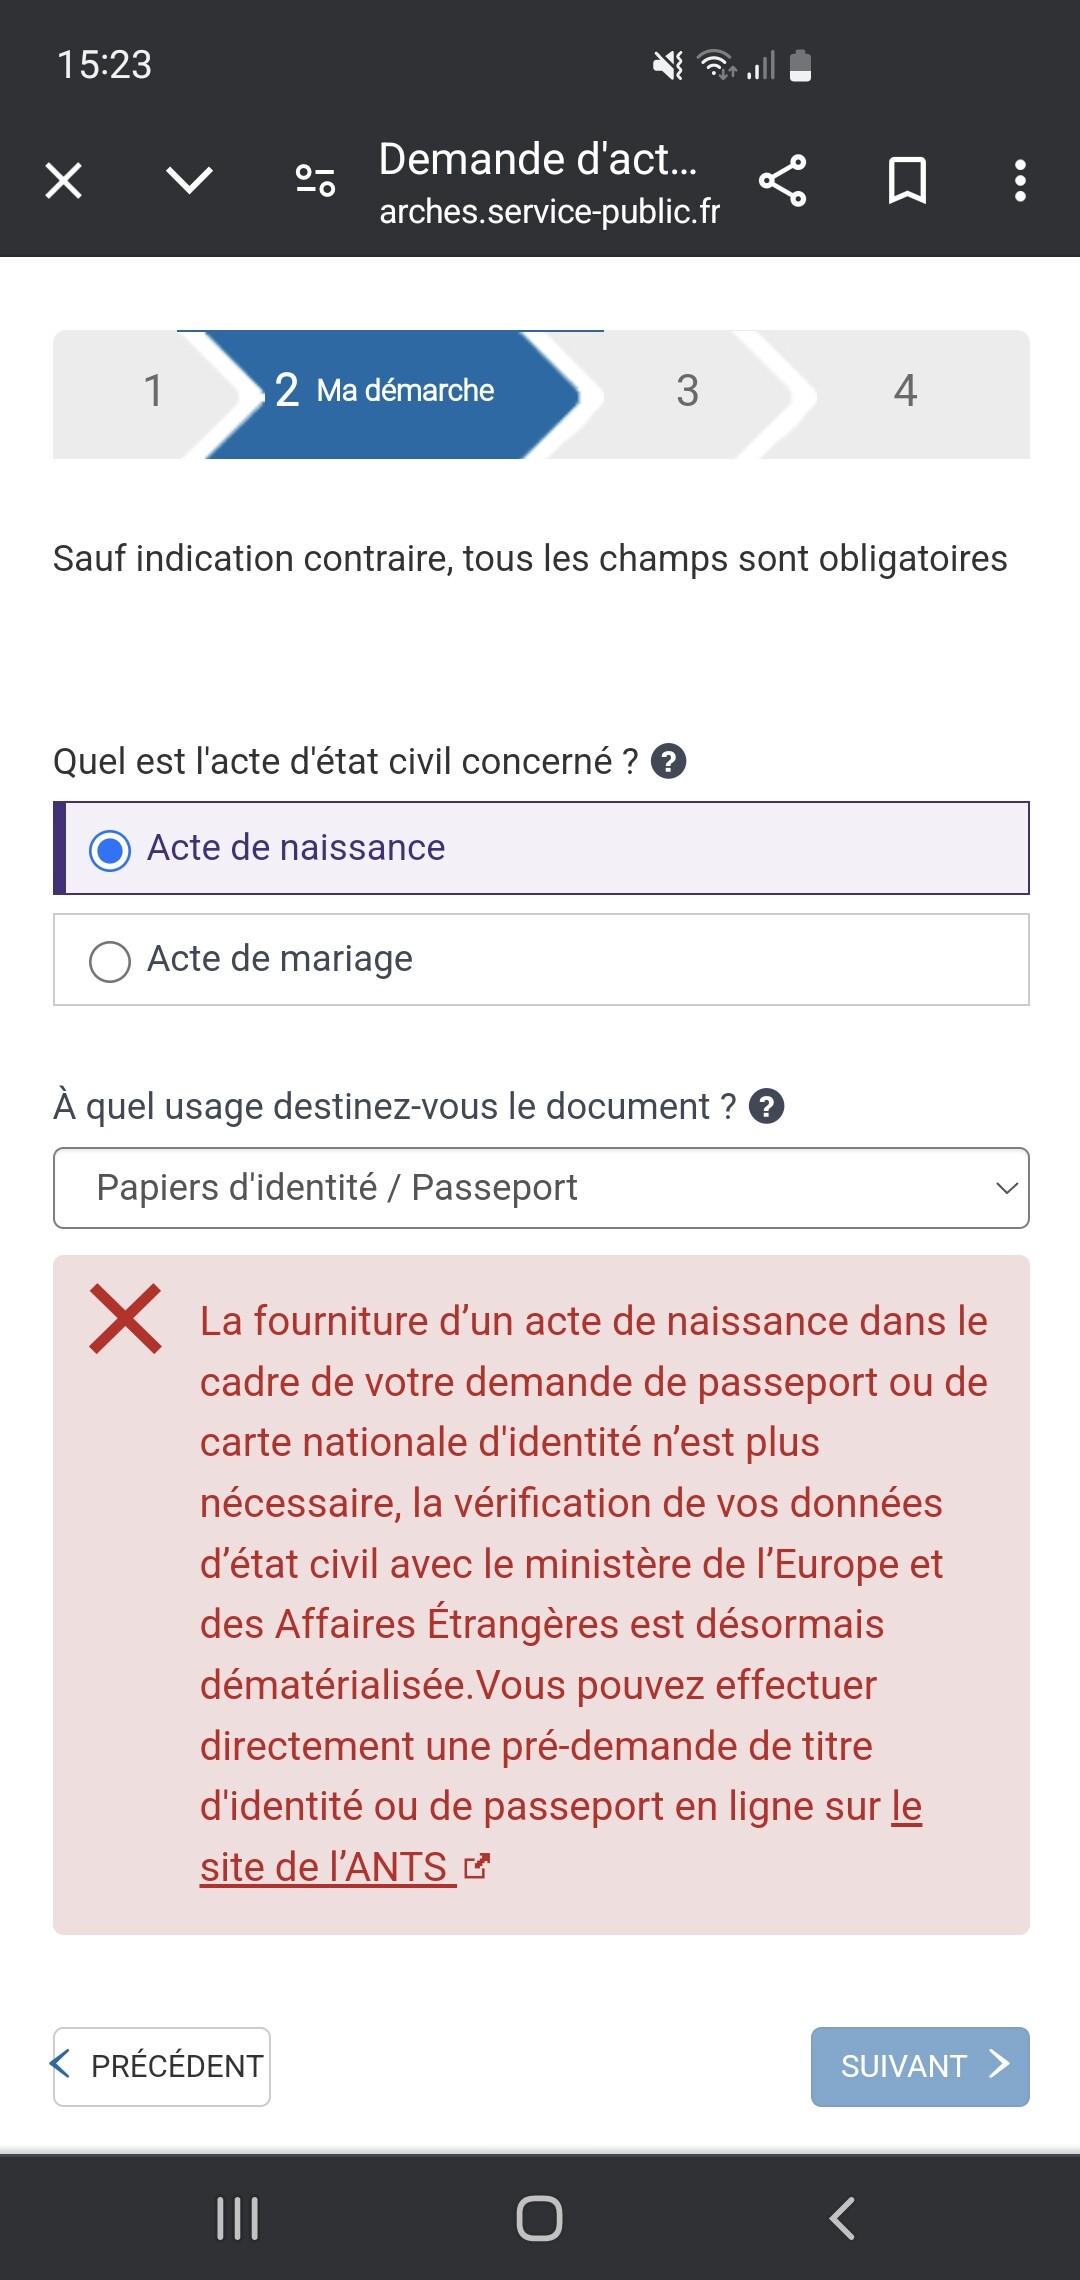Minimize the tab with the down chevron
This screenshot has width=1080, height=2280.
pyautogui.click(x=189, y=181)
